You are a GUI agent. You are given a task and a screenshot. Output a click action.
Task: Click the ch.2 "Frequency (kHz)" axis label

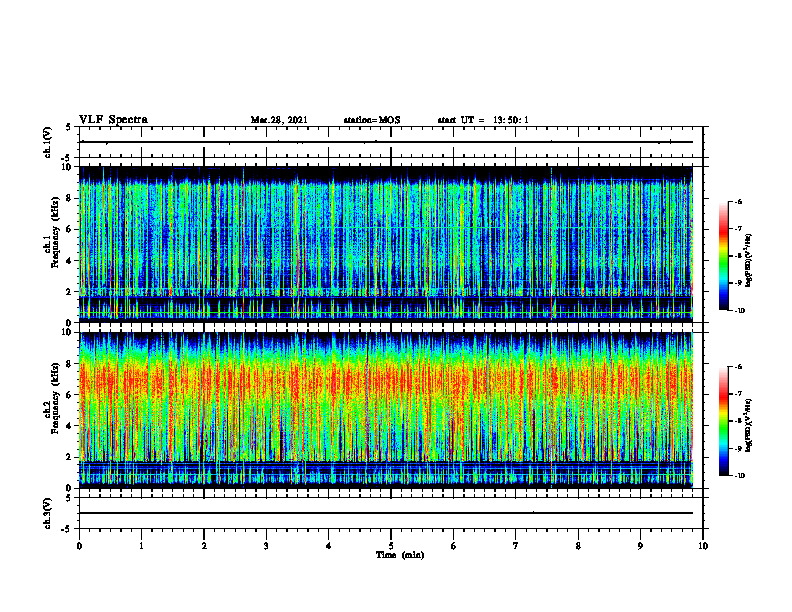pyautogui.click(x=56, y=398)
